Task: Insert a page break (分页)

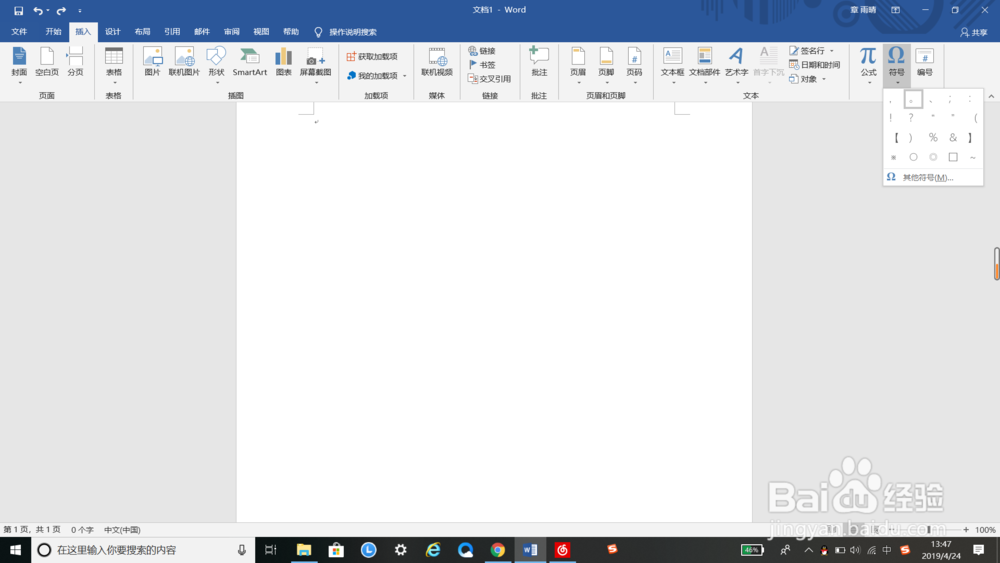Action: click(x=75, y=62)
